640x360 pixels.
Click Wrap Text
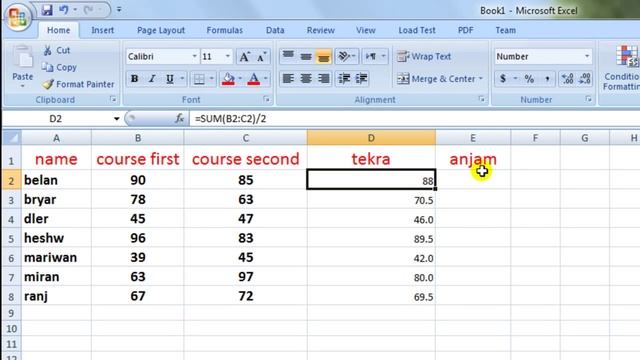tap(424, 57)
